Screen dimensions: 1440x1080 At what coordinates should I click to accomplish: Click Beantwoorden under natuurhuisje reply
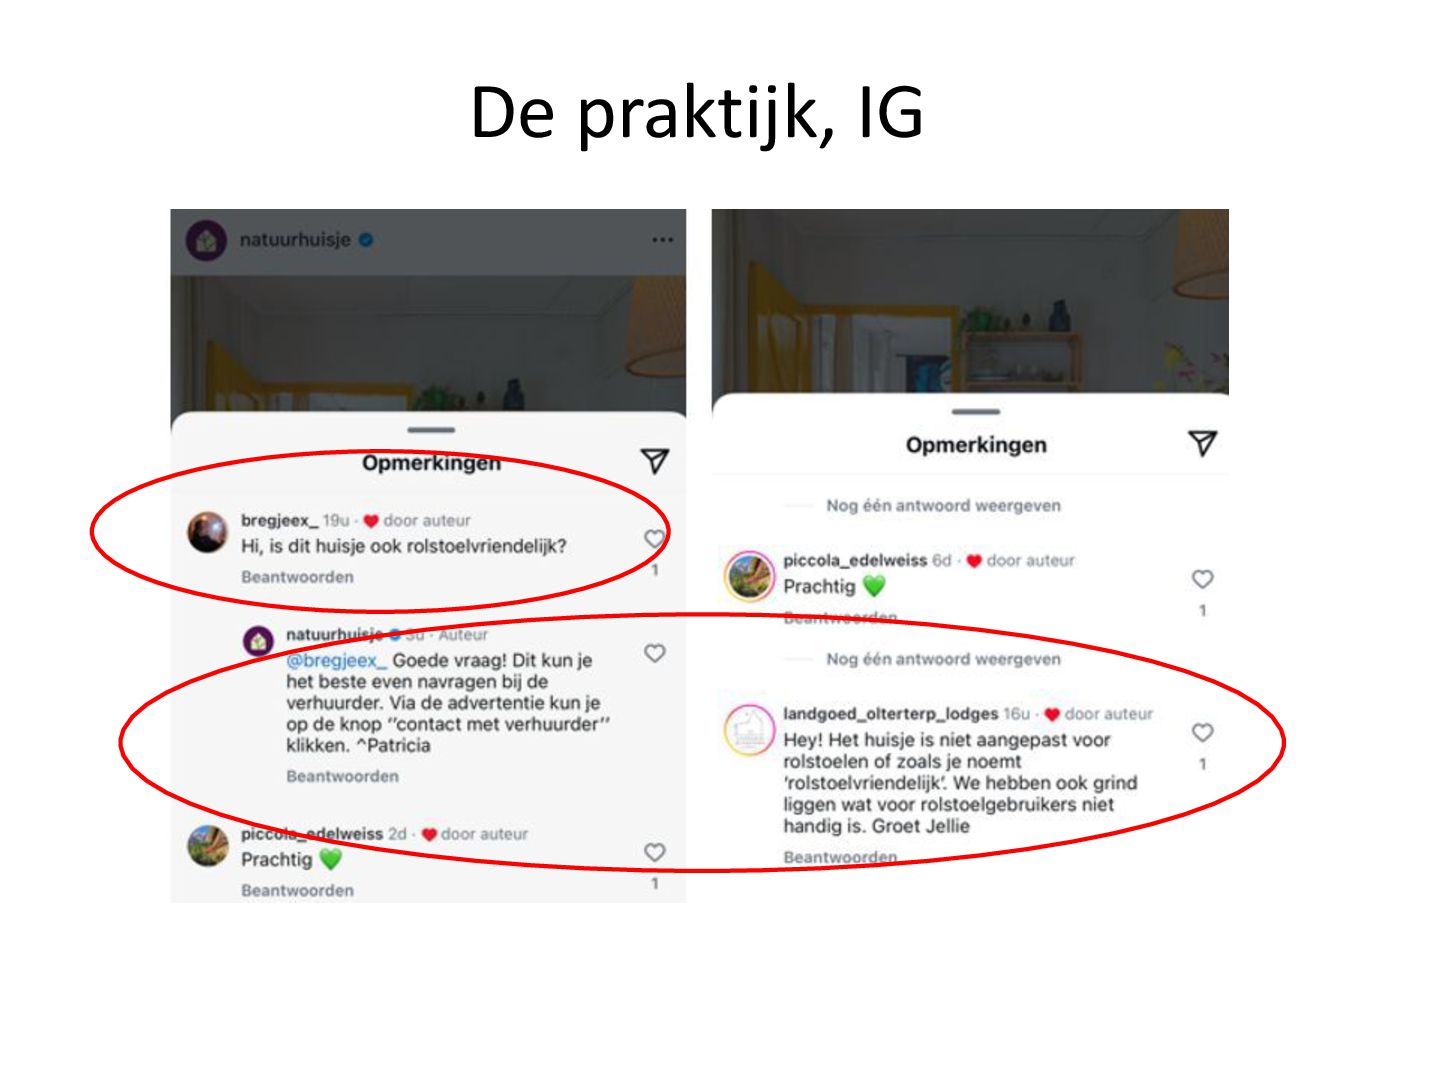pyautogui.click(x=342, y=776)
